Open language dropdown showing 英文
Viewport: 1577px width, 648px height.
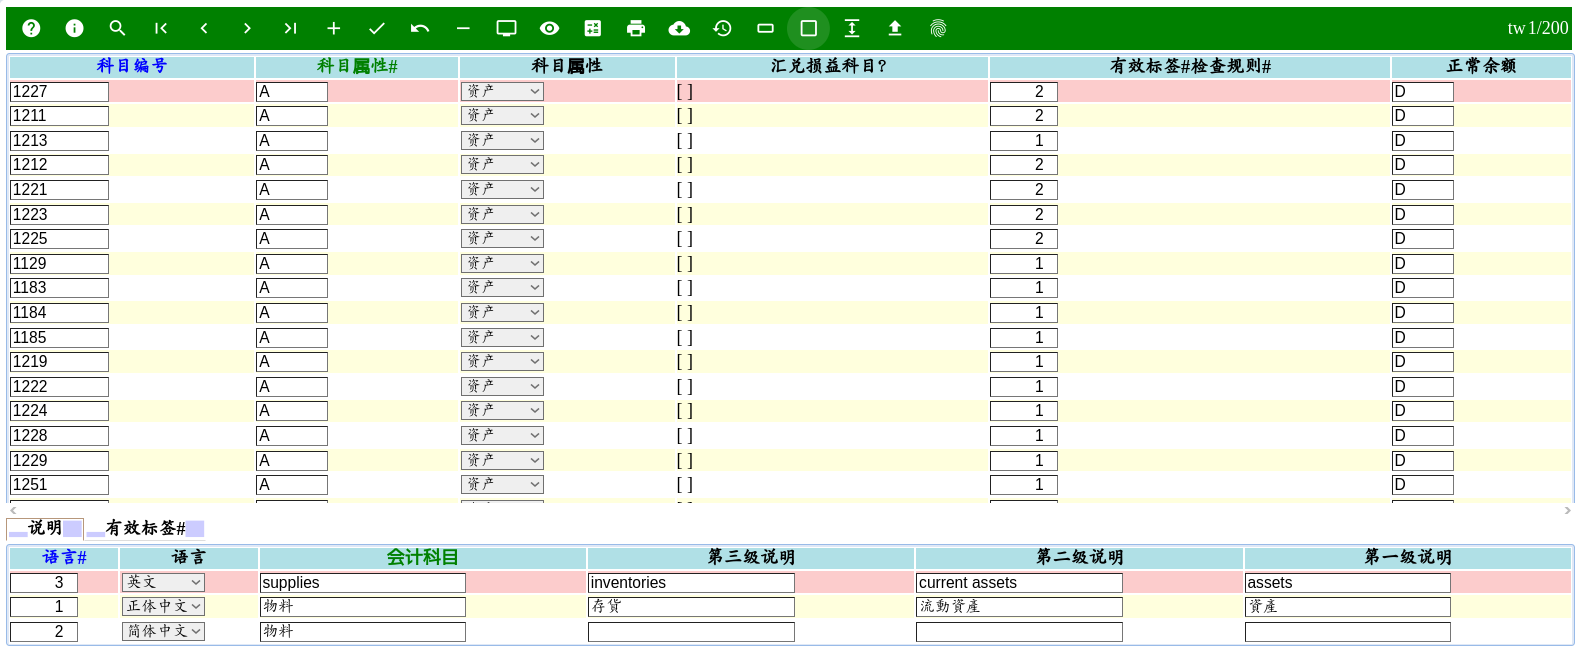coord(164,582)
